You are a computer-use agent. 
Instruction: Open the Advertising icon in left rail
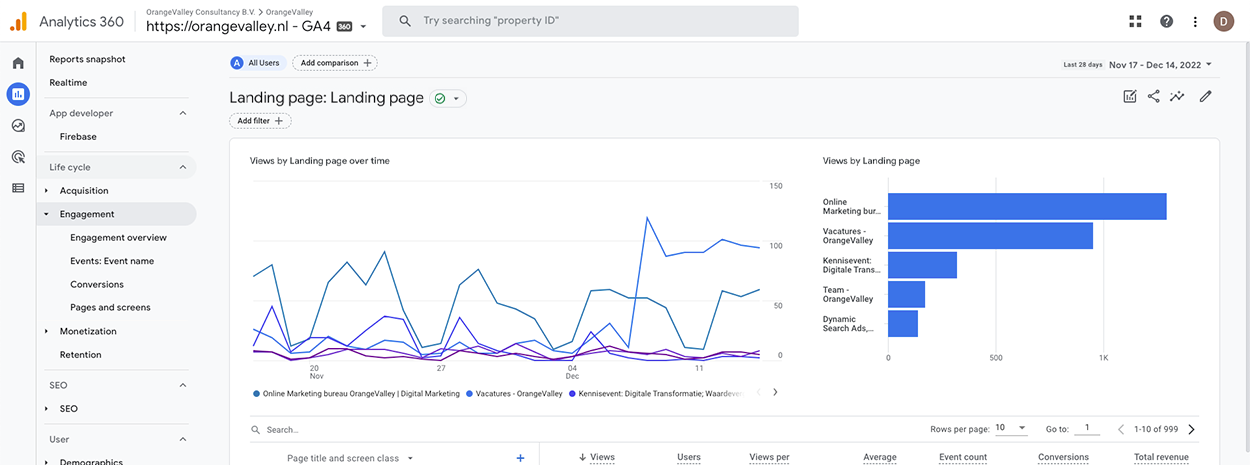18,157
